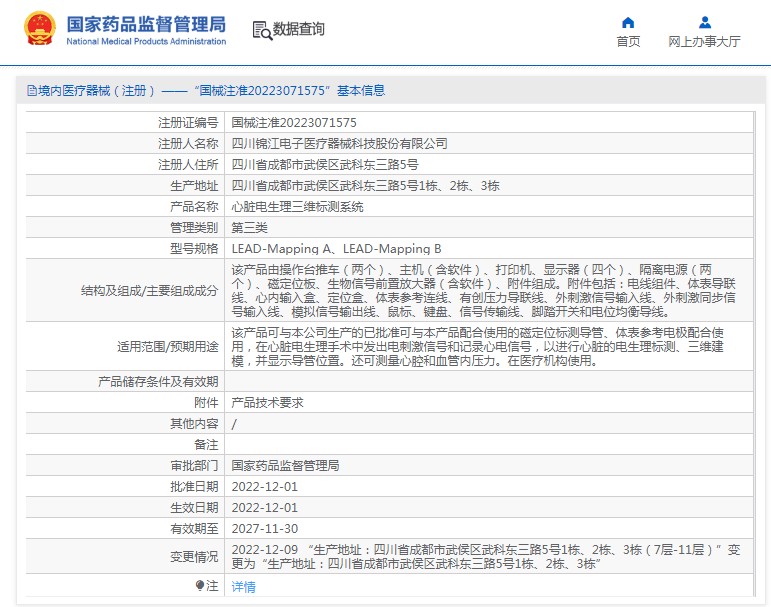The image size is (771, 607).
Task: Open the 数据查询 search icon
Action: point(262,30)
